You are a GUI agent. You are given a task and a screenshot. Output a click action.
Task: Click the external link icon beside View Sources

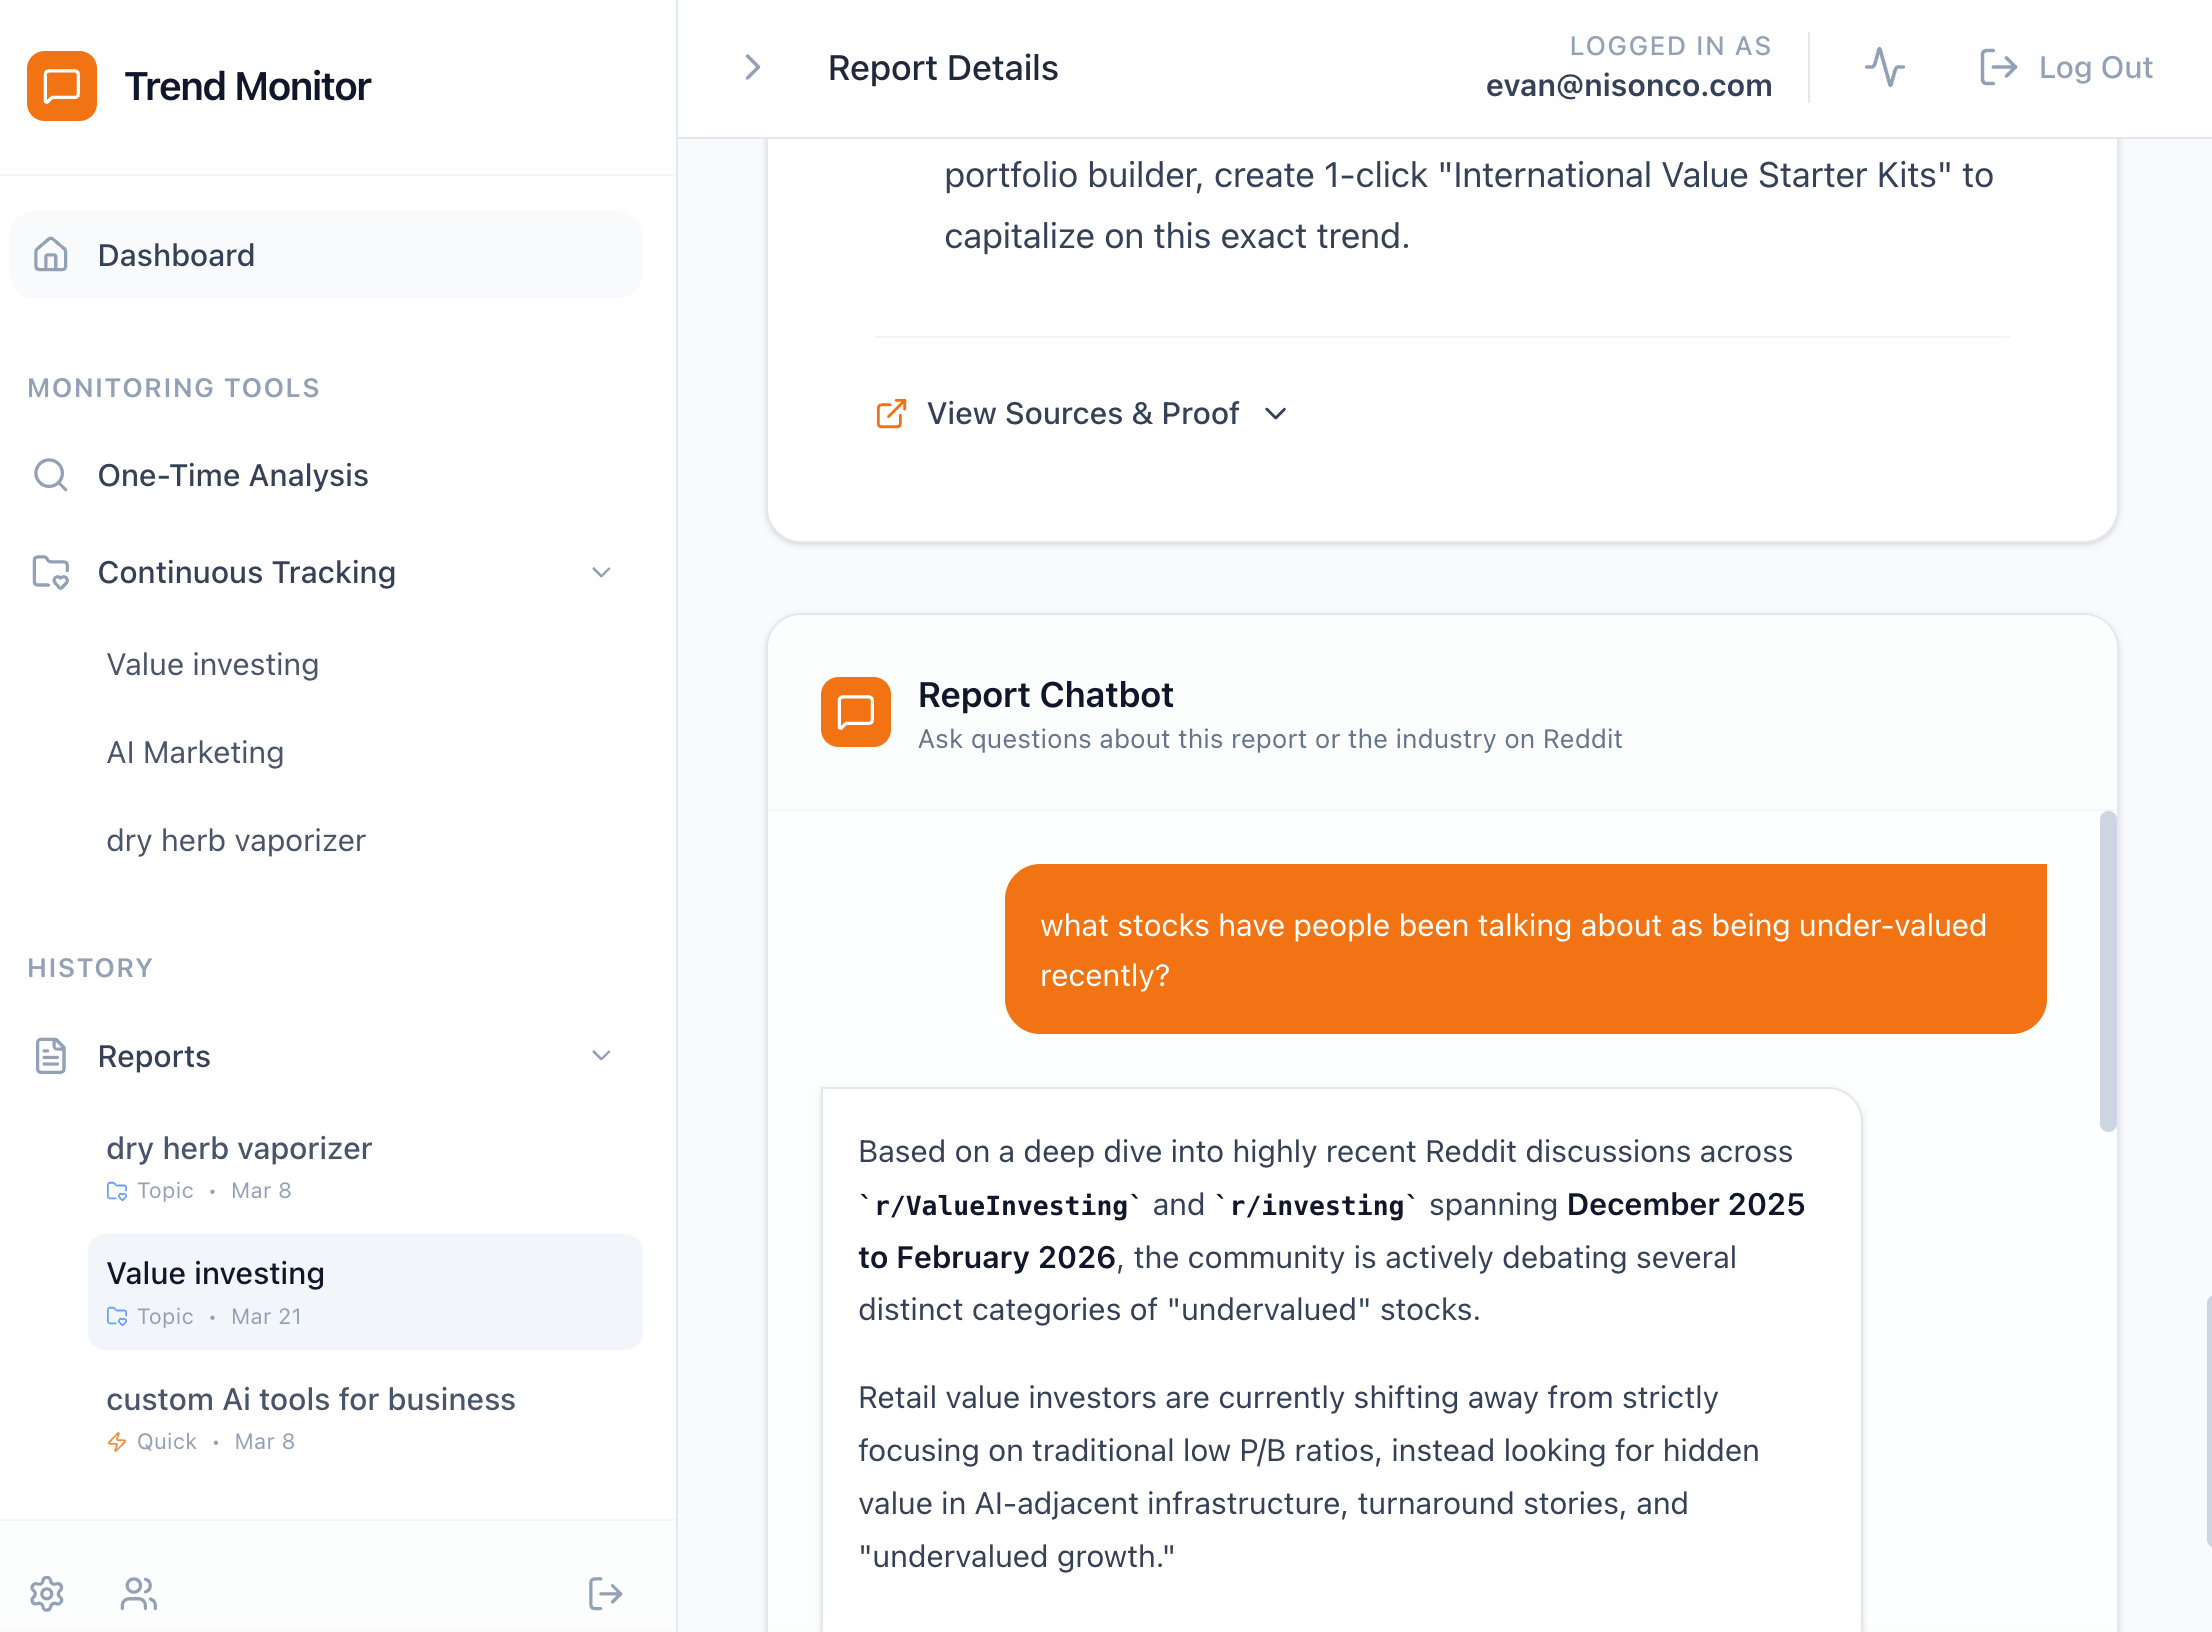tap(891, 414)
